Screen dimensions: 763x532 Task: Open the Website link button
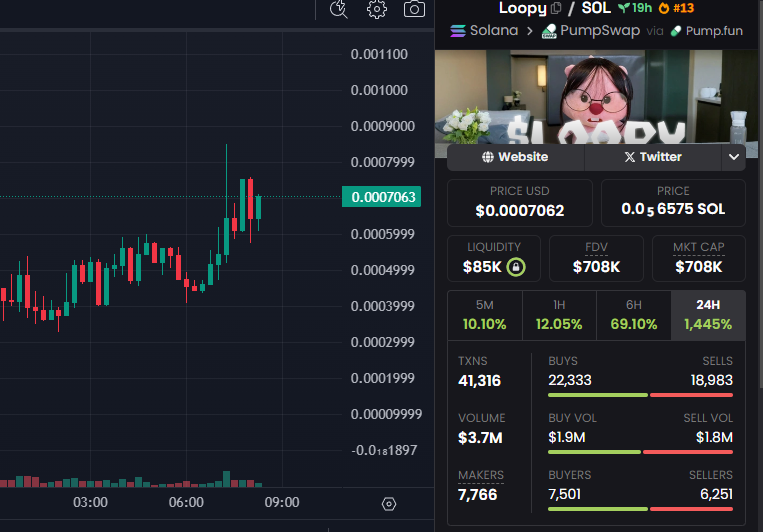click(515, 157)
